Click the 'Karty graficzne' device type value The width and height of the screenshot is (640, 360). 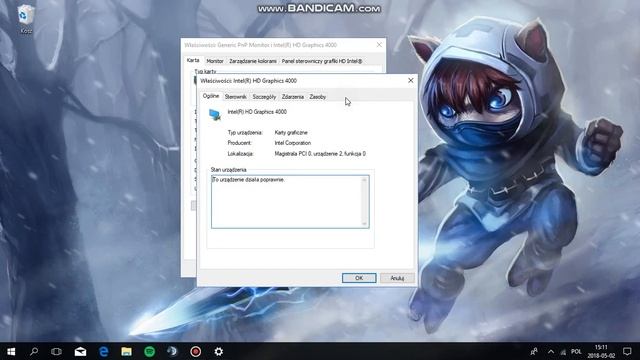coord(291,132)
